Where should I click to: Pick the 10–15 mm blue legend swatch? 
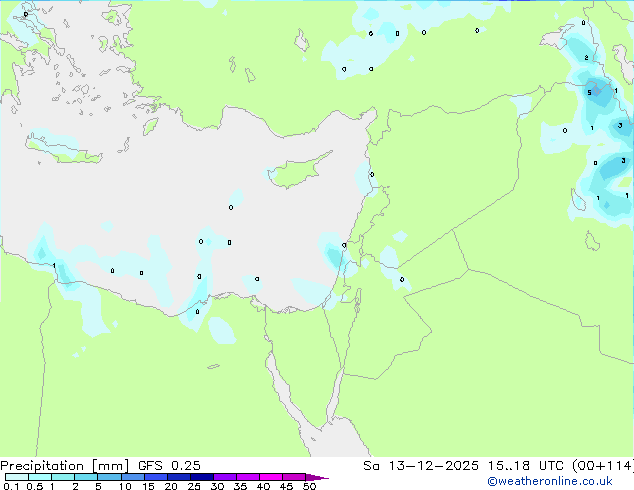[x=132, y=477]
